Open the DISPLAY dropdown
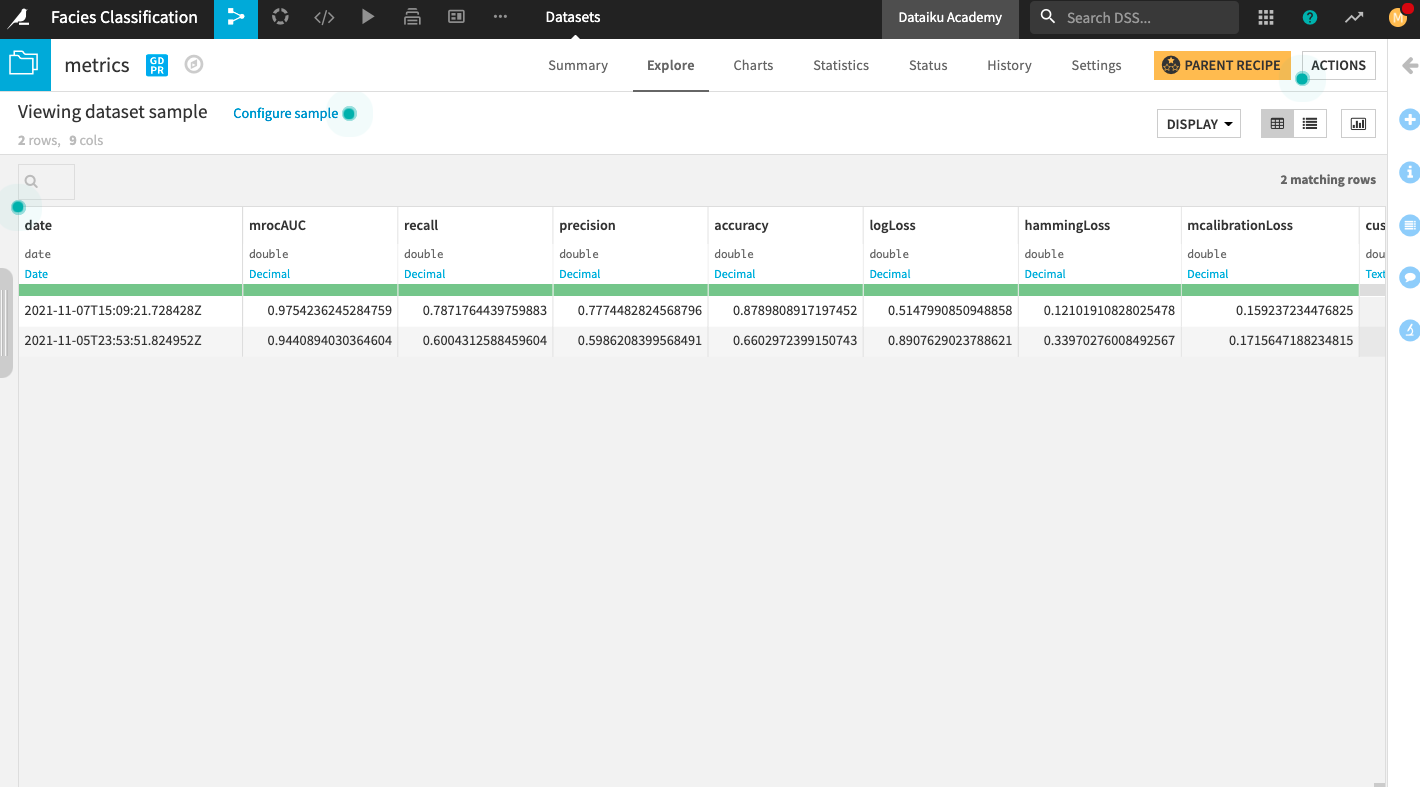Screen dimensions: 1420x787 tap(1198, 124)
